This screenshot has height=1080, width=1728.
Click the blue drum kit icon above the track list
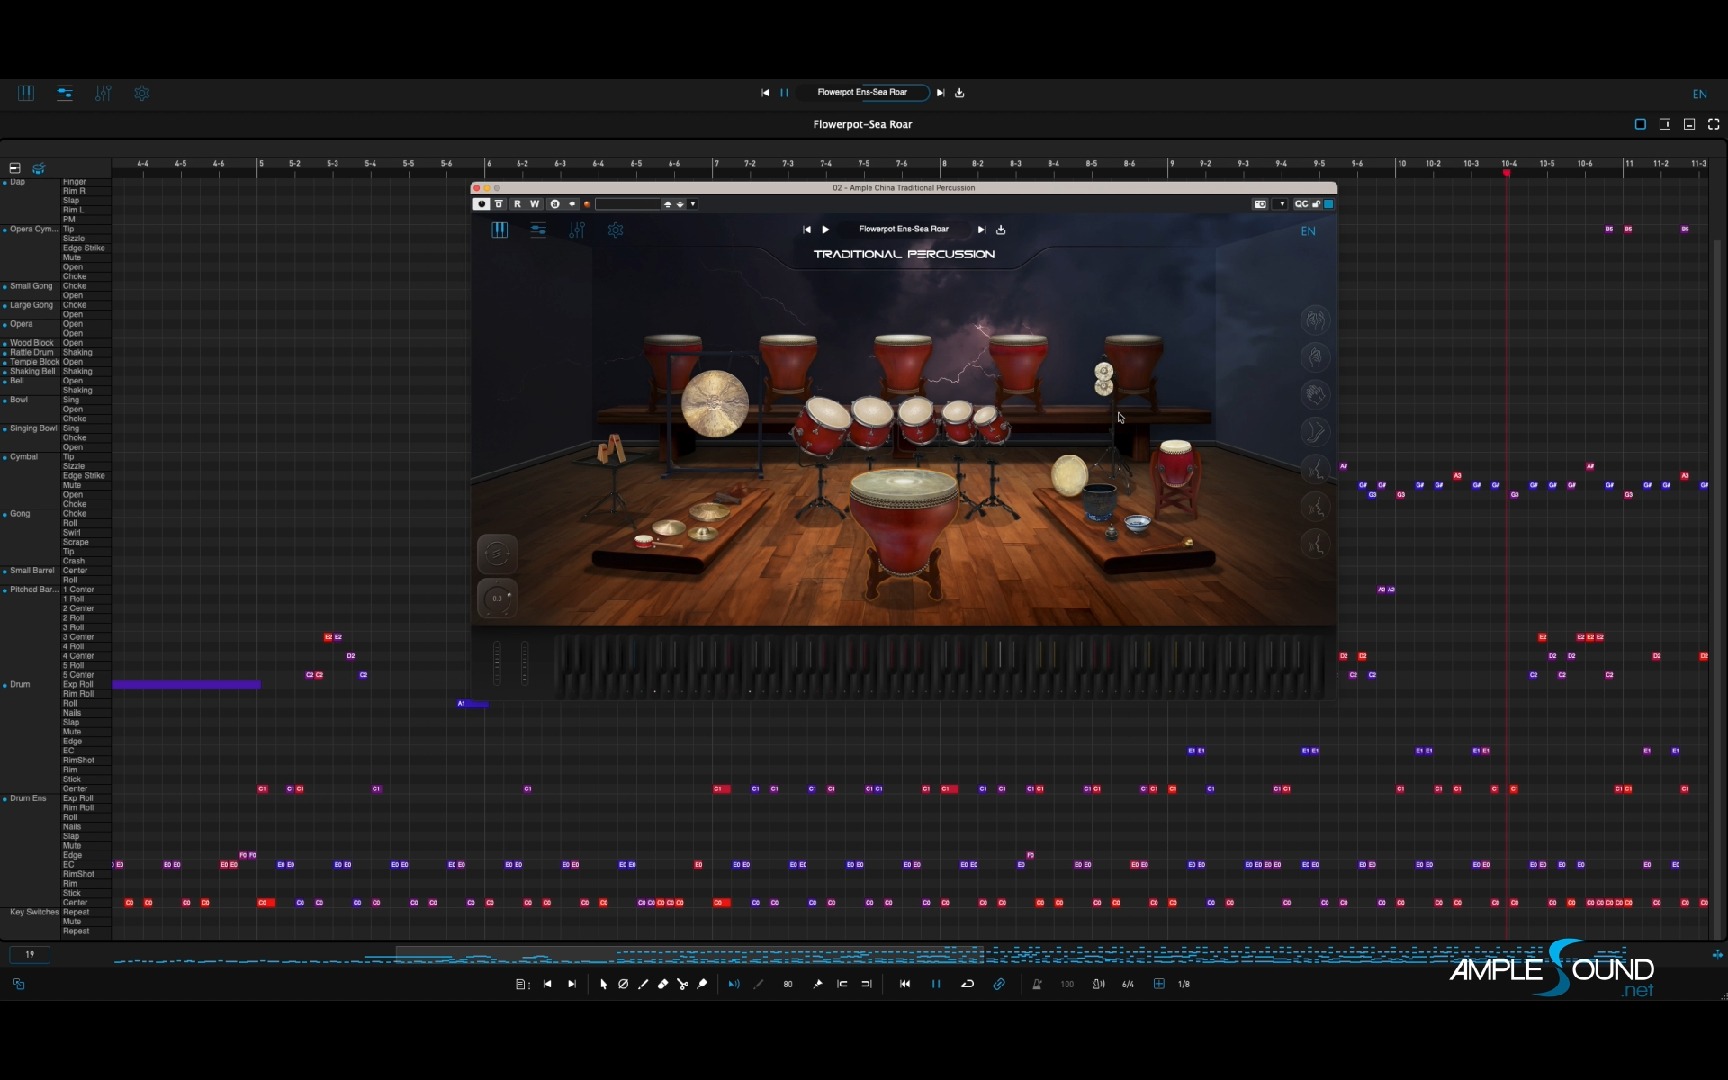(39, 168)
